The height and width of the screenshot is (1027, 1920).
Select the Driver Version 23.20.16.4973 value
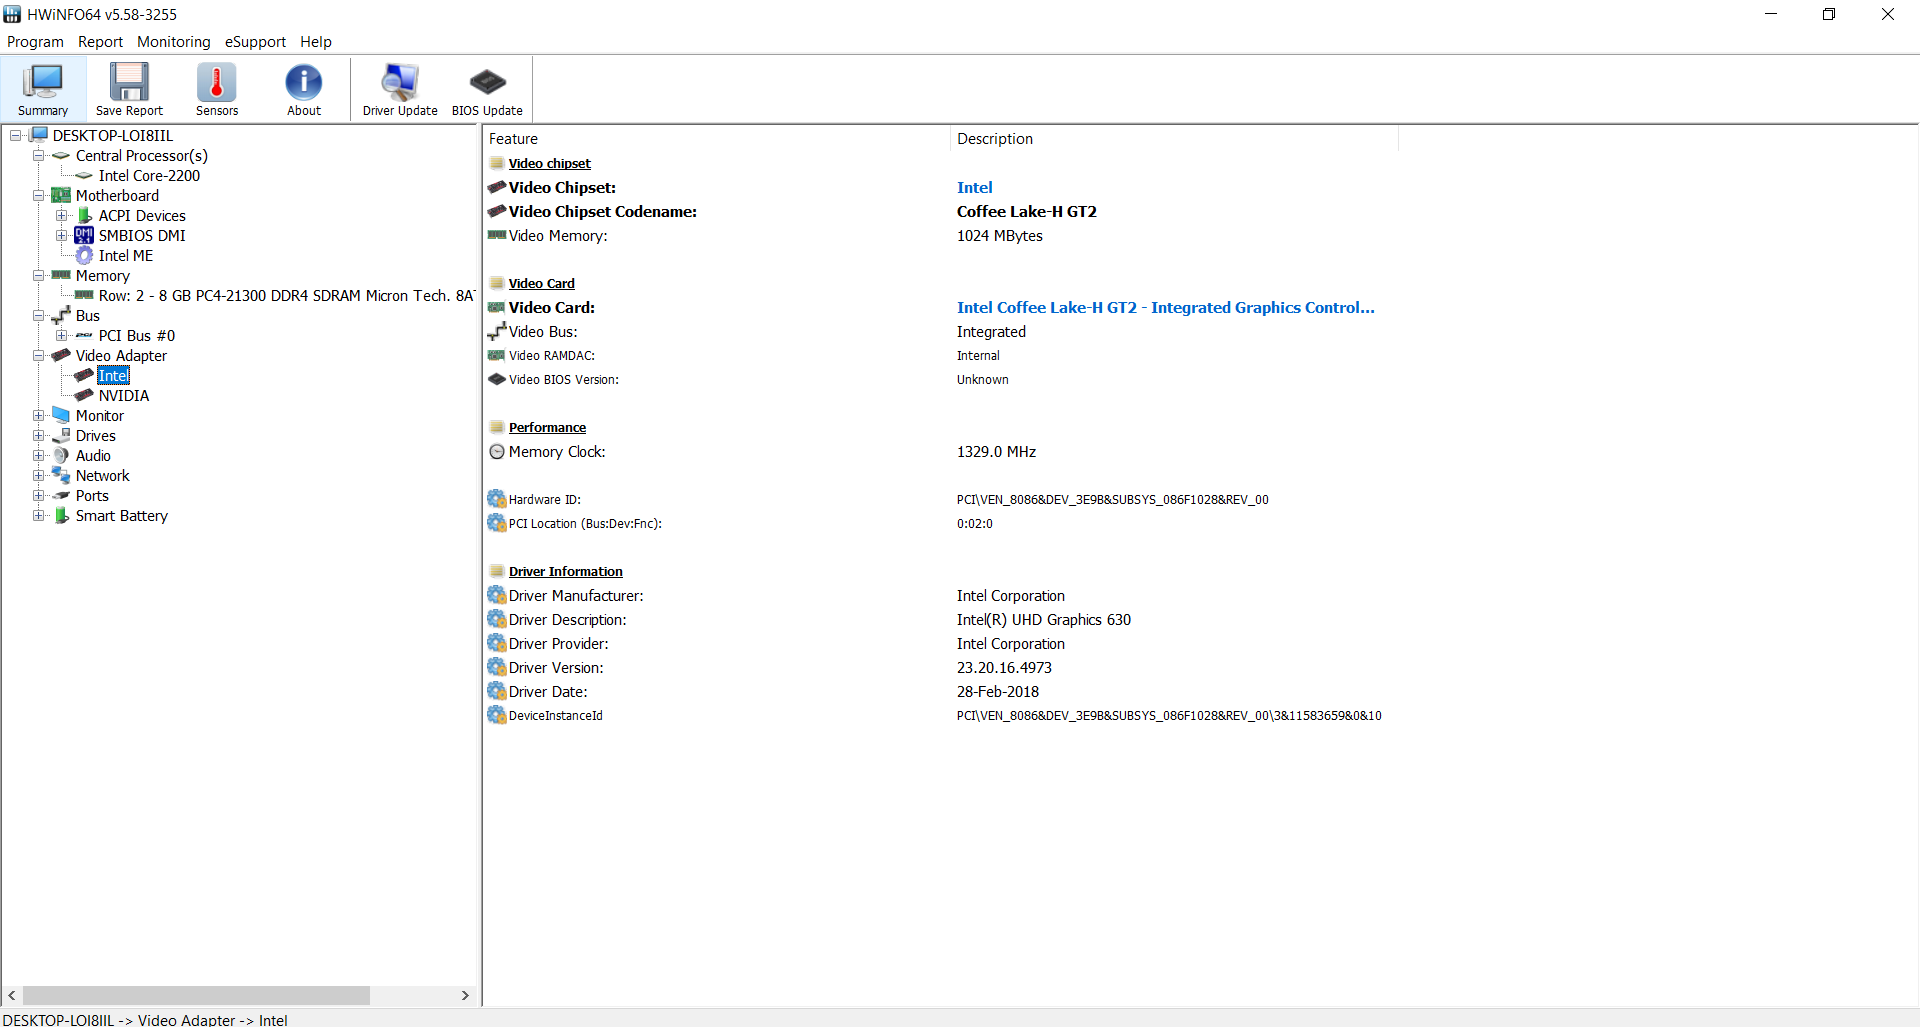pyautogui.click(x=1004, y=668)
